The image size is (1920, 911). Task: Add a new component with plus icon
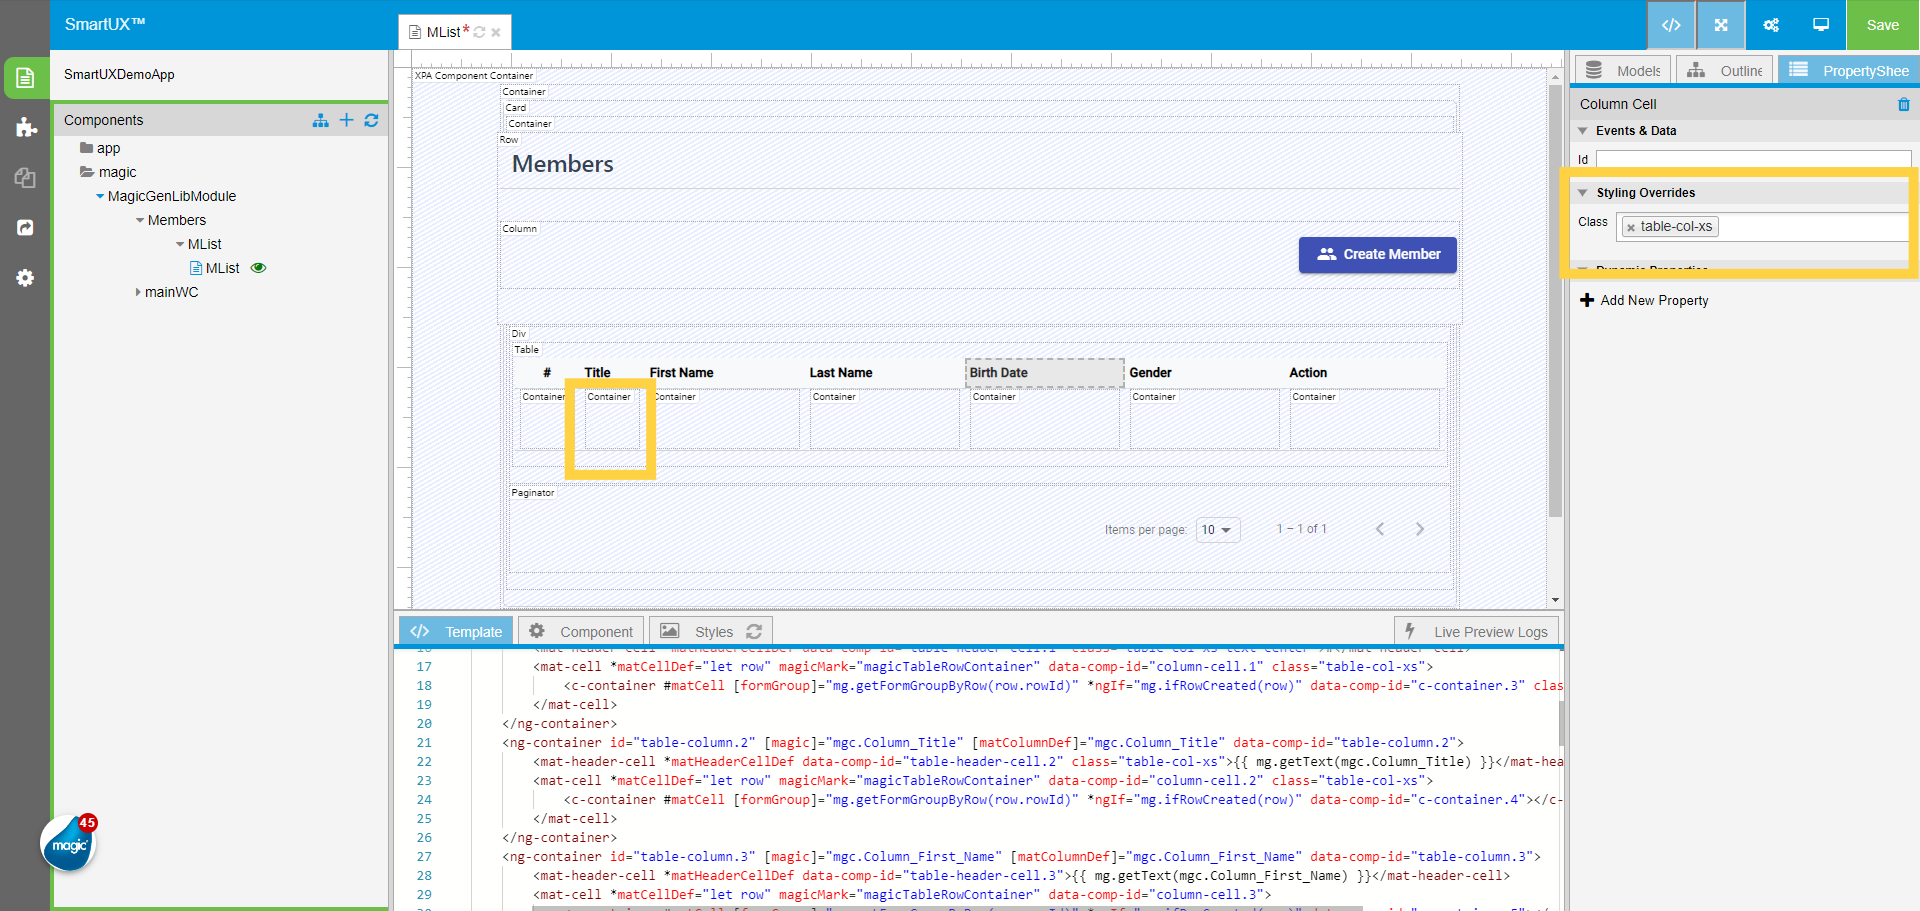pos(346,120)
